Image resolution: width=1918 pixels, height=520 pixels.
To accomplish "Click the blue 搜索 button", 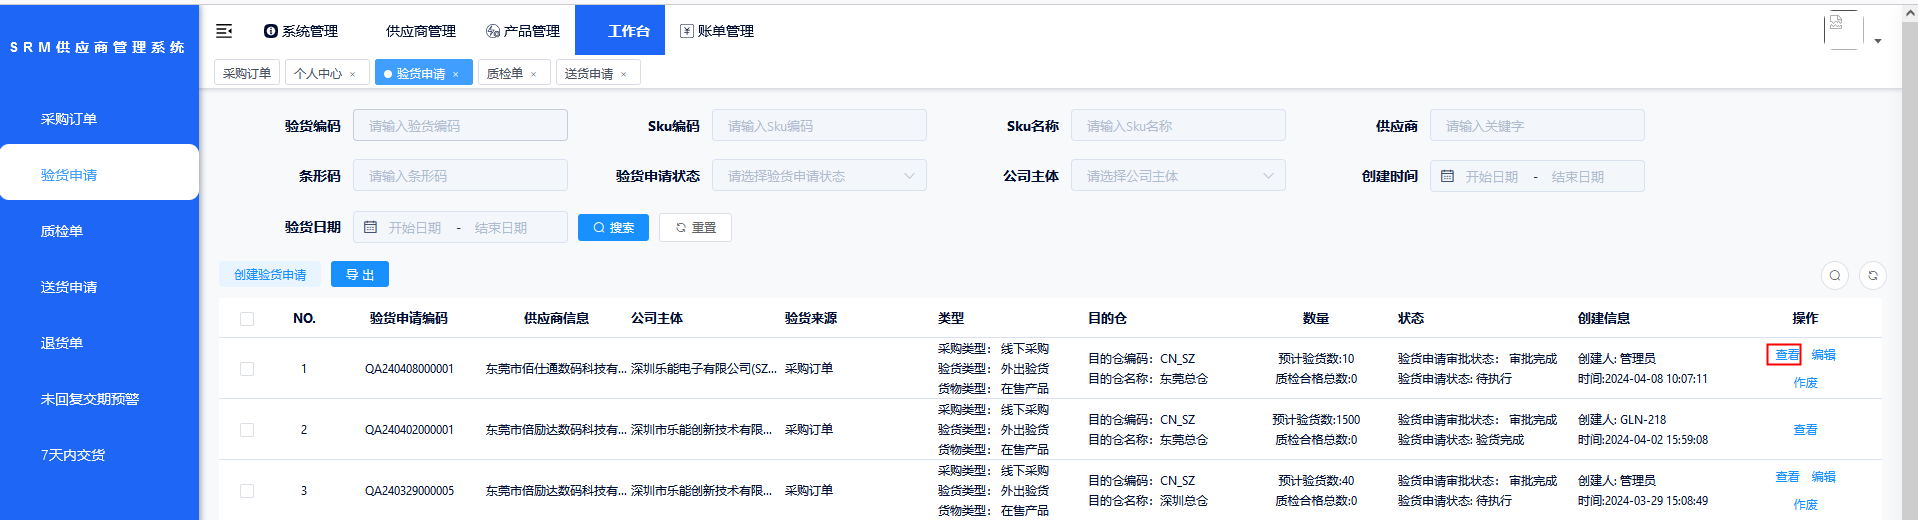I will point(613,228).
